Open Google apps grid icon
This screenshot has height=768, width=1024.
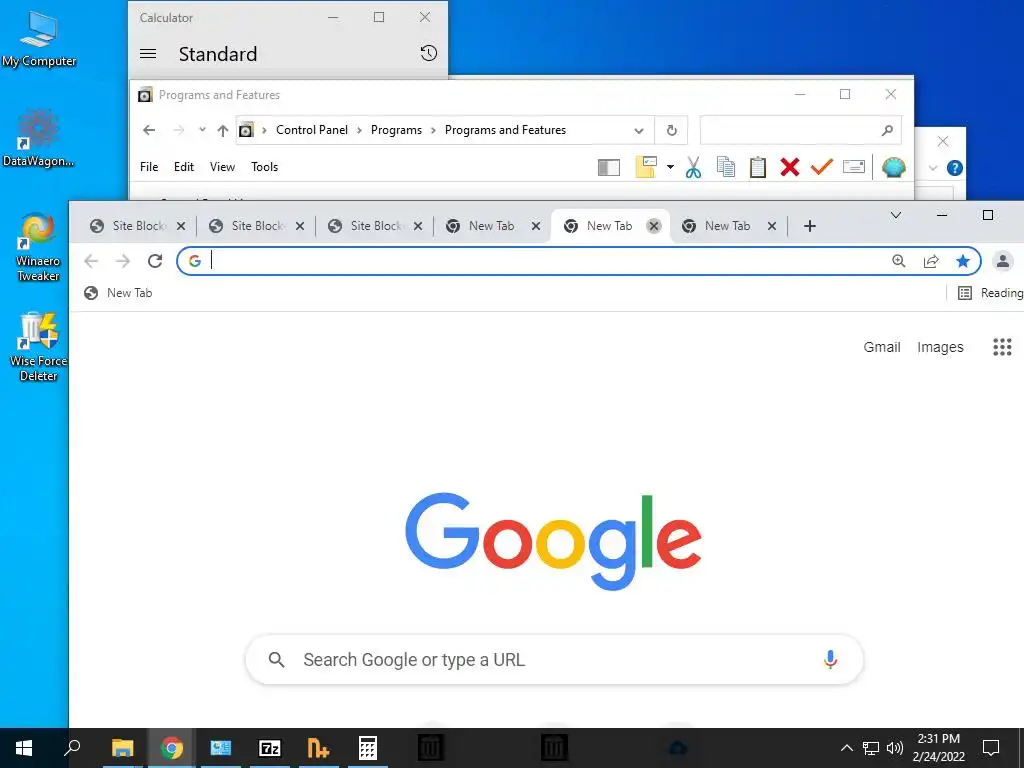(x=1002, y=347)
